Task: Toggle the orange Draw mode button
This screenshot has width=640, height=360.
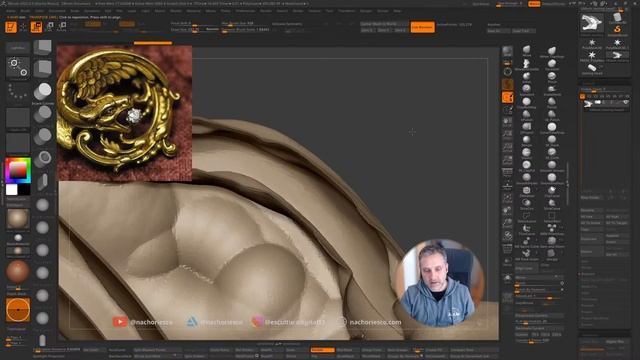Action: tap(36, 27)
